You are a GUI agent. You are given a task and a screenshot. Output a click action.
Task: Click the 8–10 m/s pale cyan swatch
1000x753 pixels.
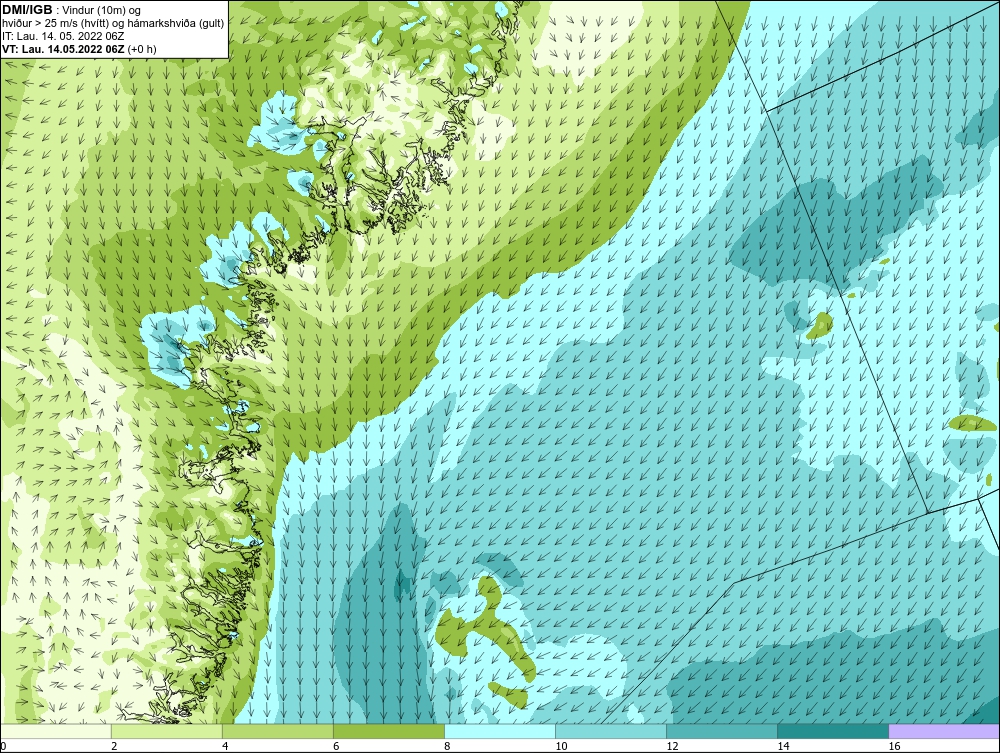pyautogui.click(x=500, y=731)
